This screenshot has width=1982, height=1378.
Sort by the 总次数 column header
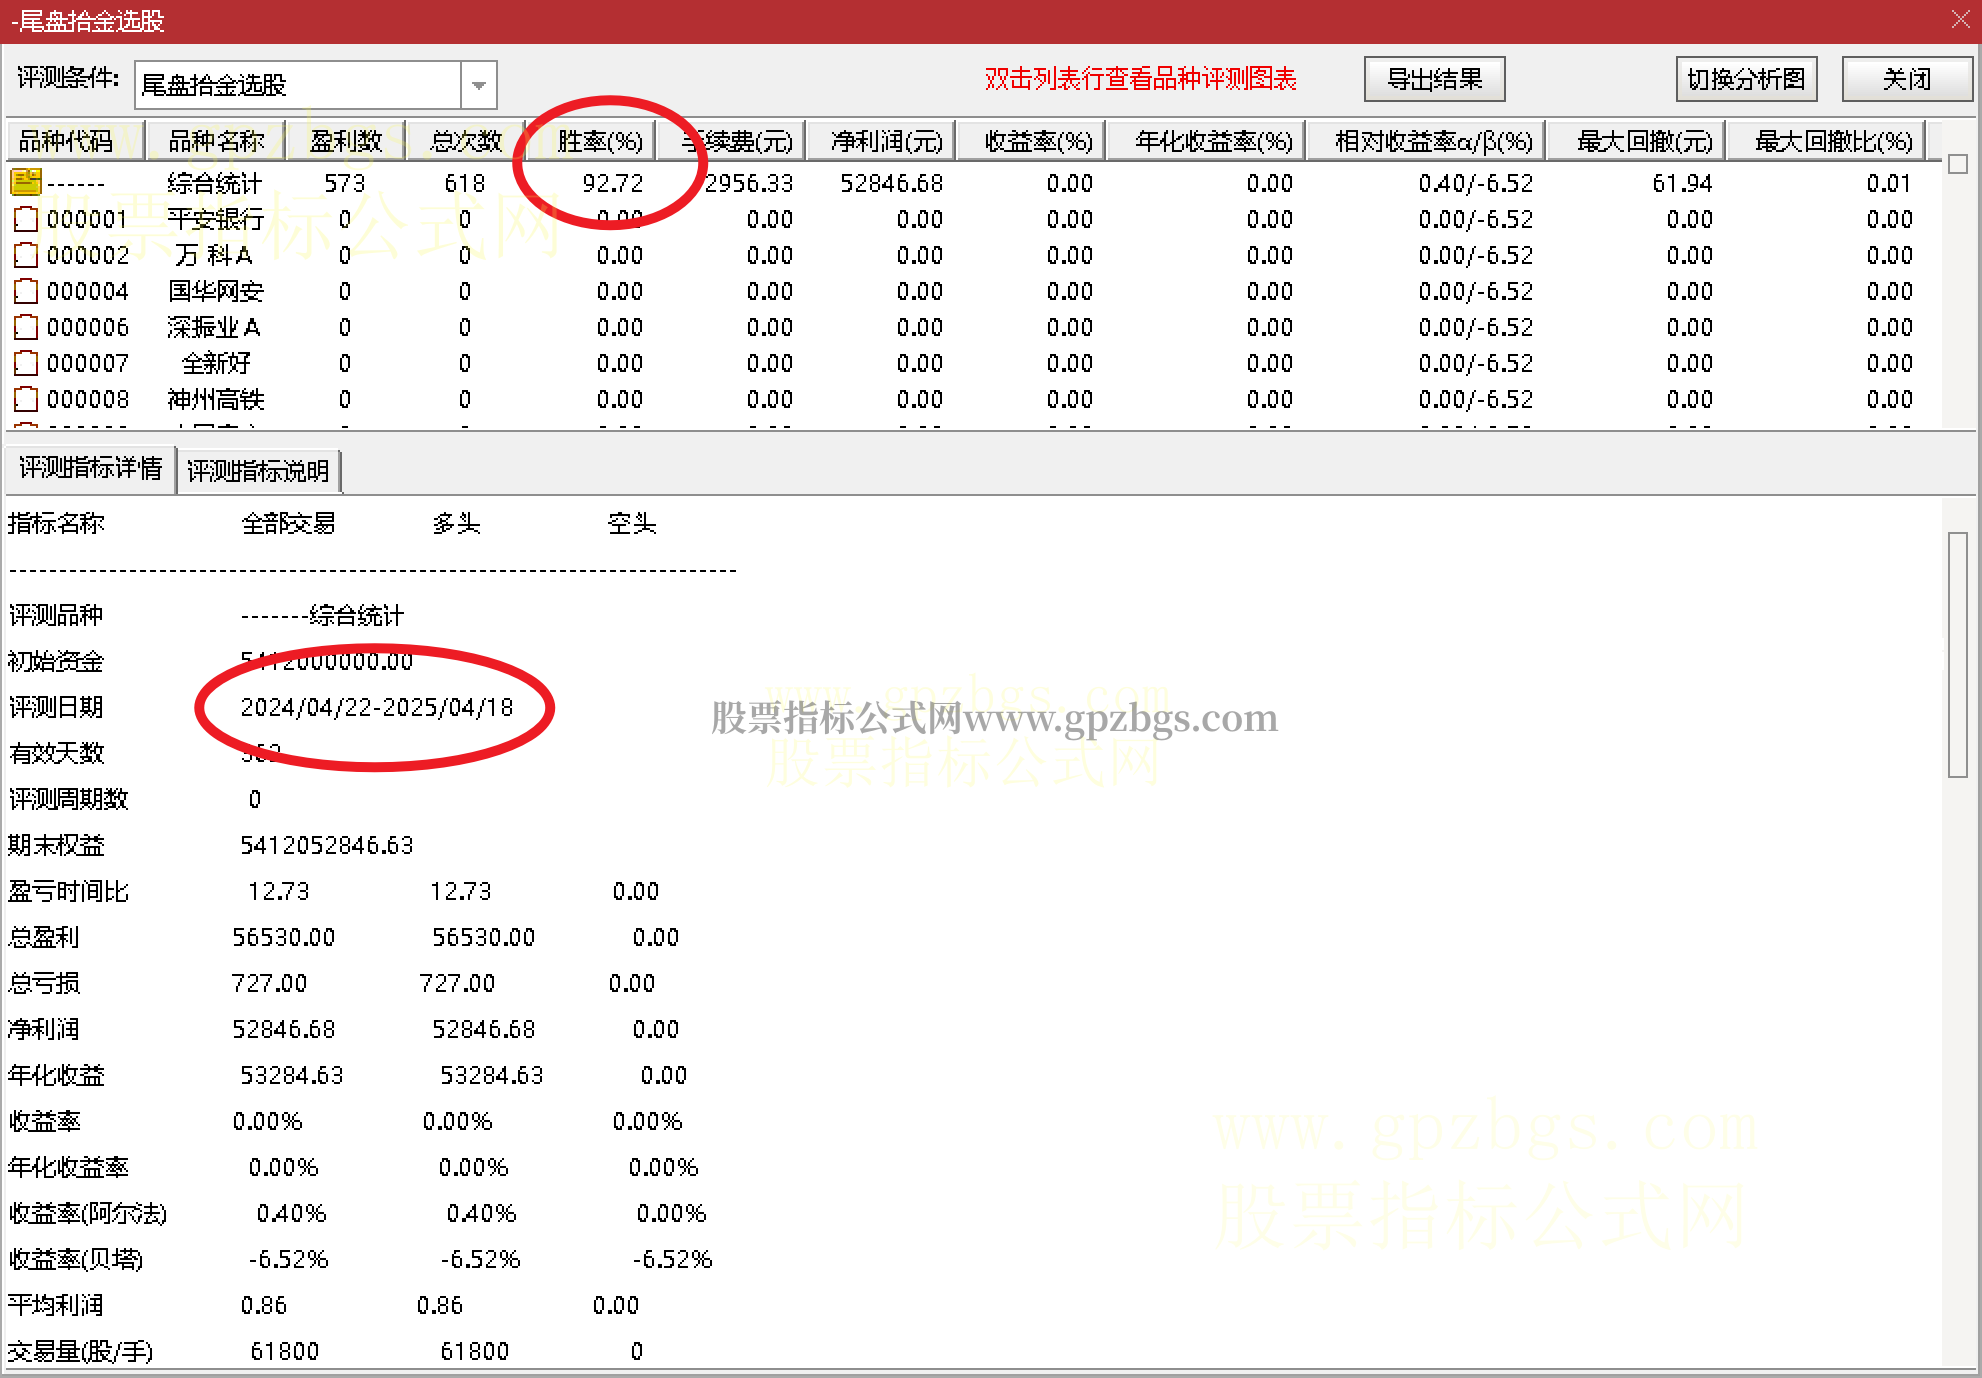[466, 141]
